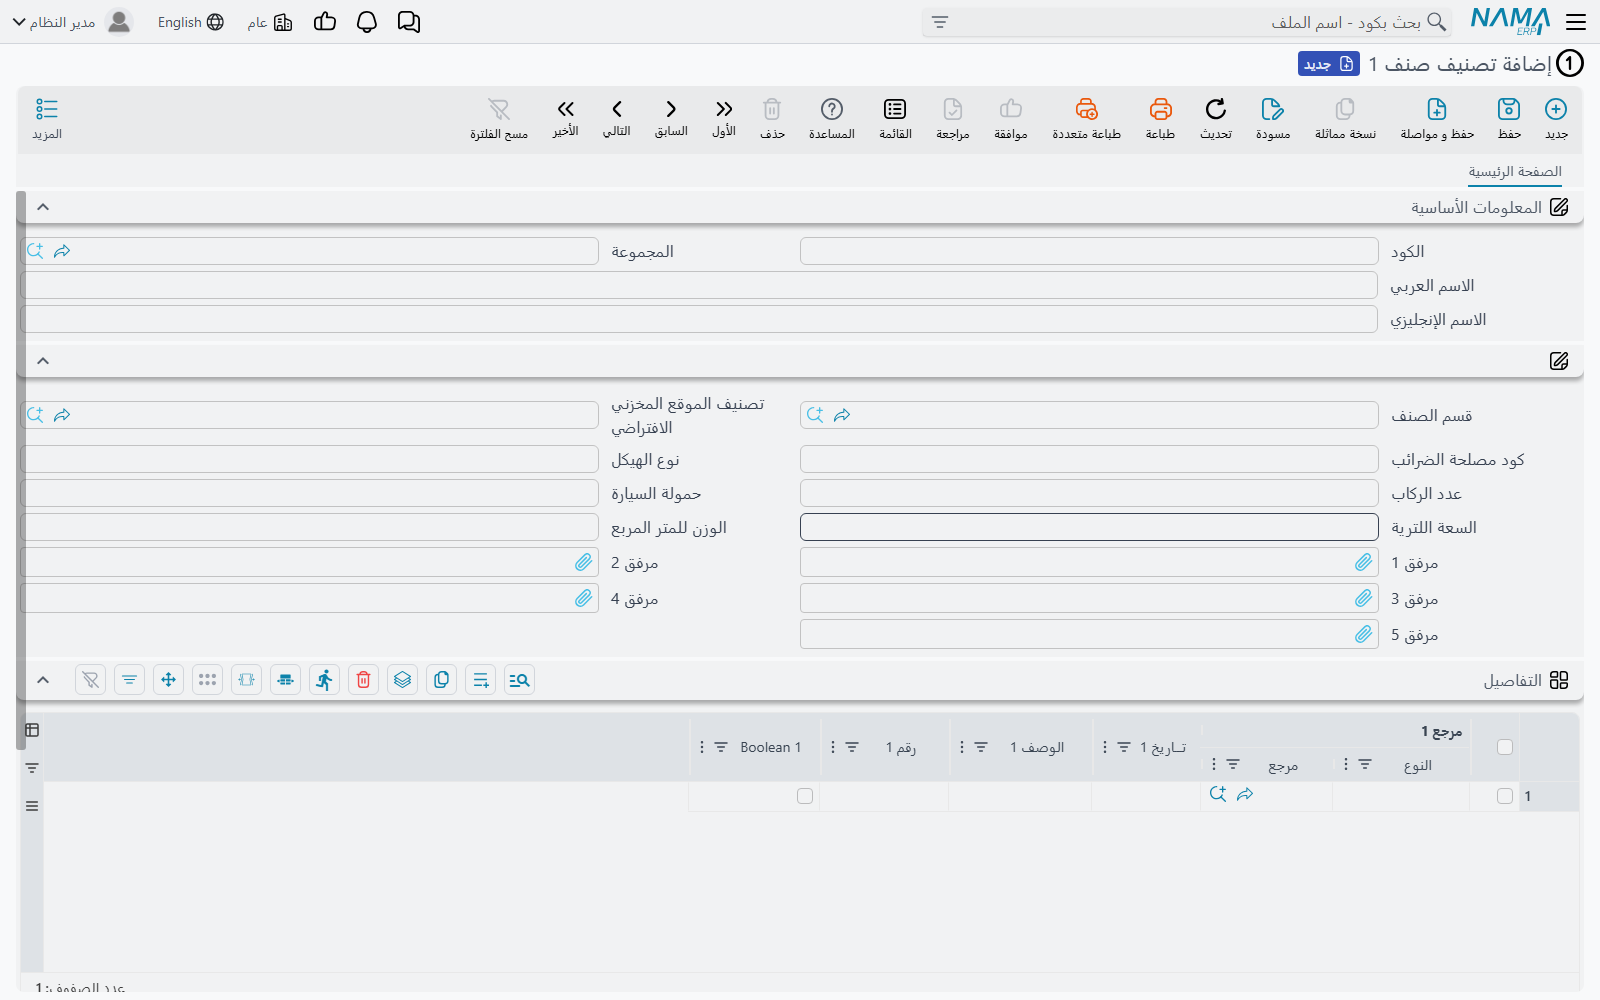Image resolution: width=1600 pixels, height=1000 pixels.
Task: Click the add row icon in details toolbar
Action: click(x=481, y=680)
